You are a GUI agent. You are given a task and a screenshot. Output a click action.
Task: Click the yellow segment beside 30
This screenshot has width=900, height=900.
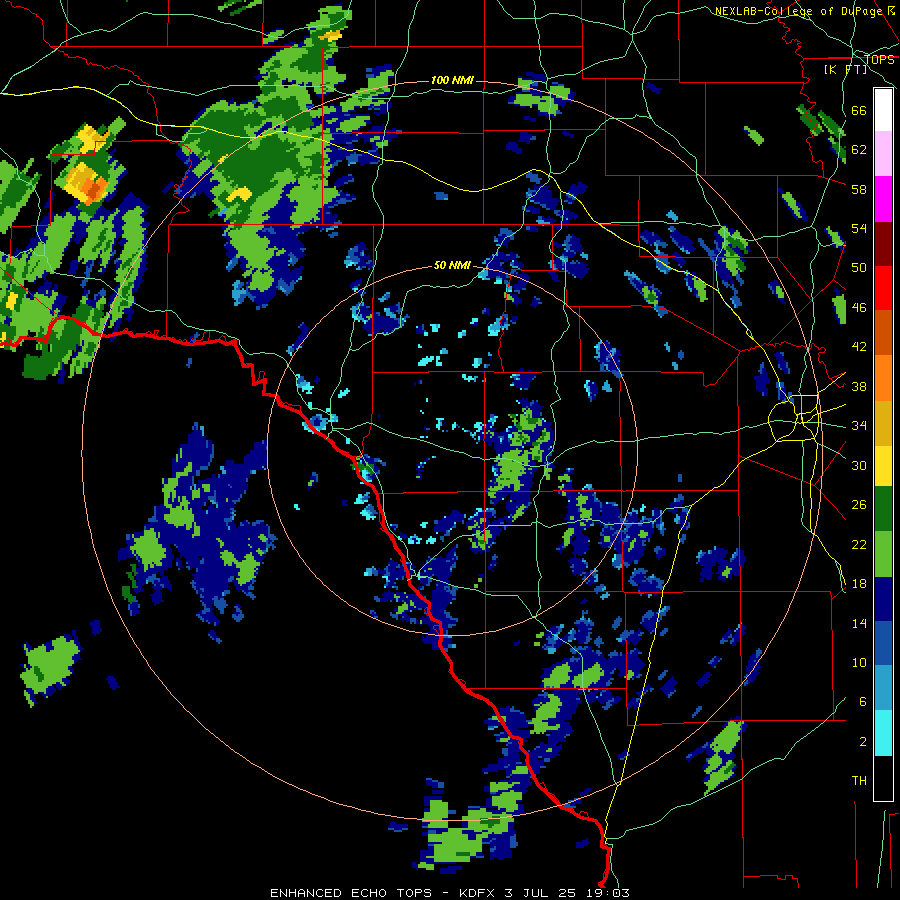tap(883, 466)
